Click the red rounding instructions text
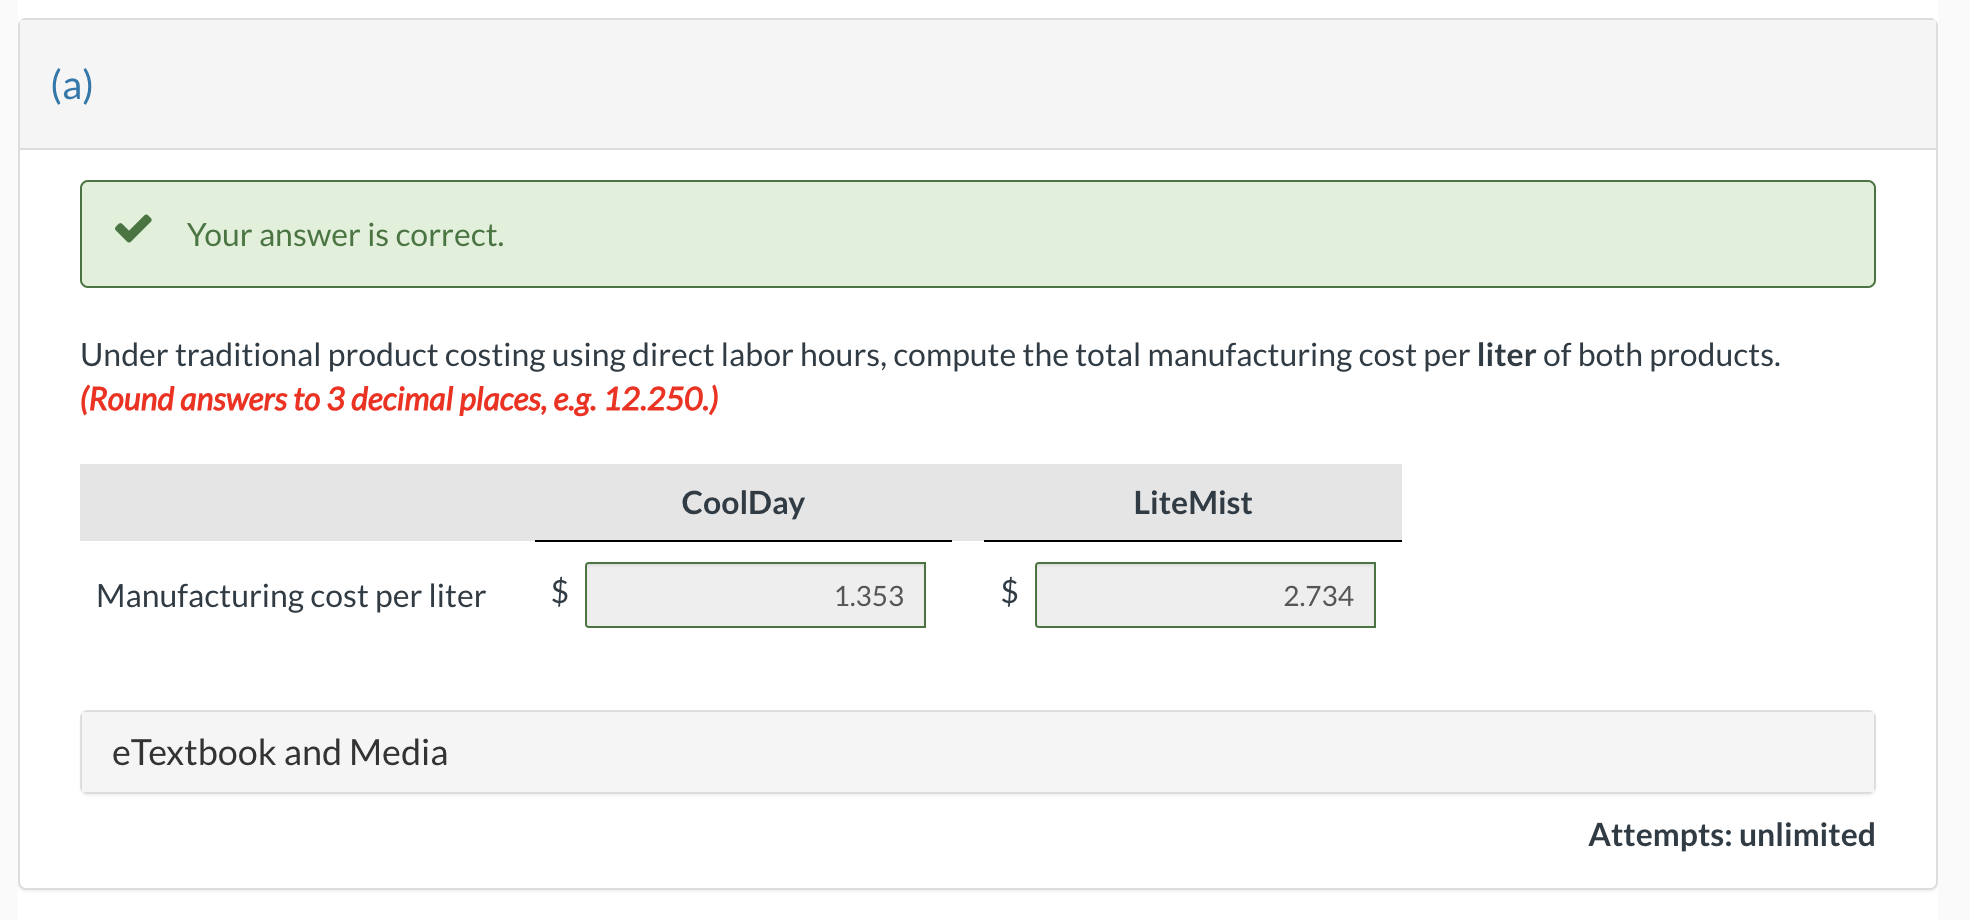The image size is (1970, 920). (x=399, y=399)
